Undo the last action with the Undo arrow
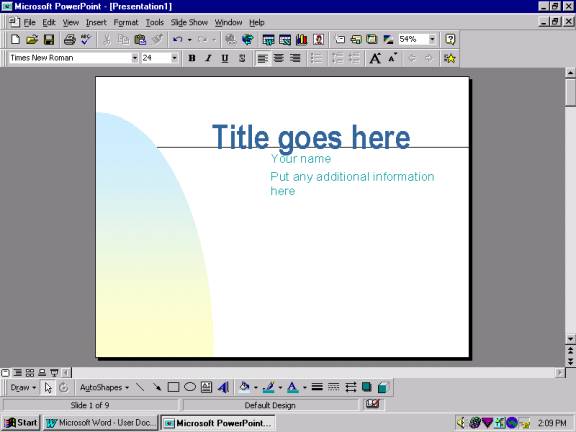This screenshot has width=576, height=432. (177, 39)
